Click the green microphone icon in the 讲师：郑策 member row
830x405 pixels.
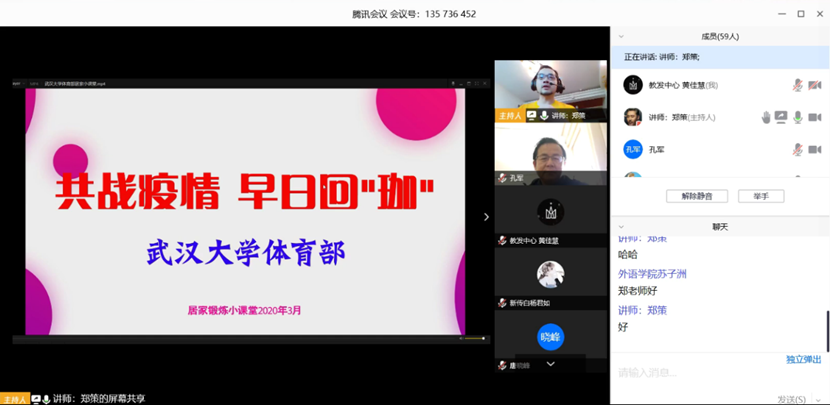(x=798, y=118)
